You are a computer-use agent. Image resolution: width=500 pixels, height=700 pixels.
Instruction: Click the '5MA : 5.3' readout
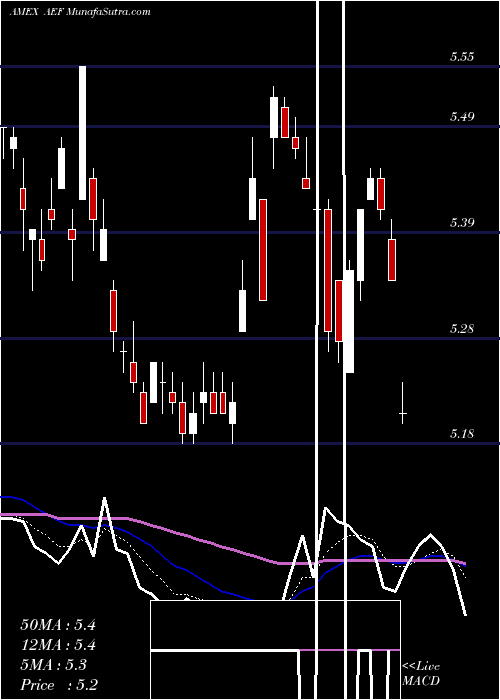point(54,665)
